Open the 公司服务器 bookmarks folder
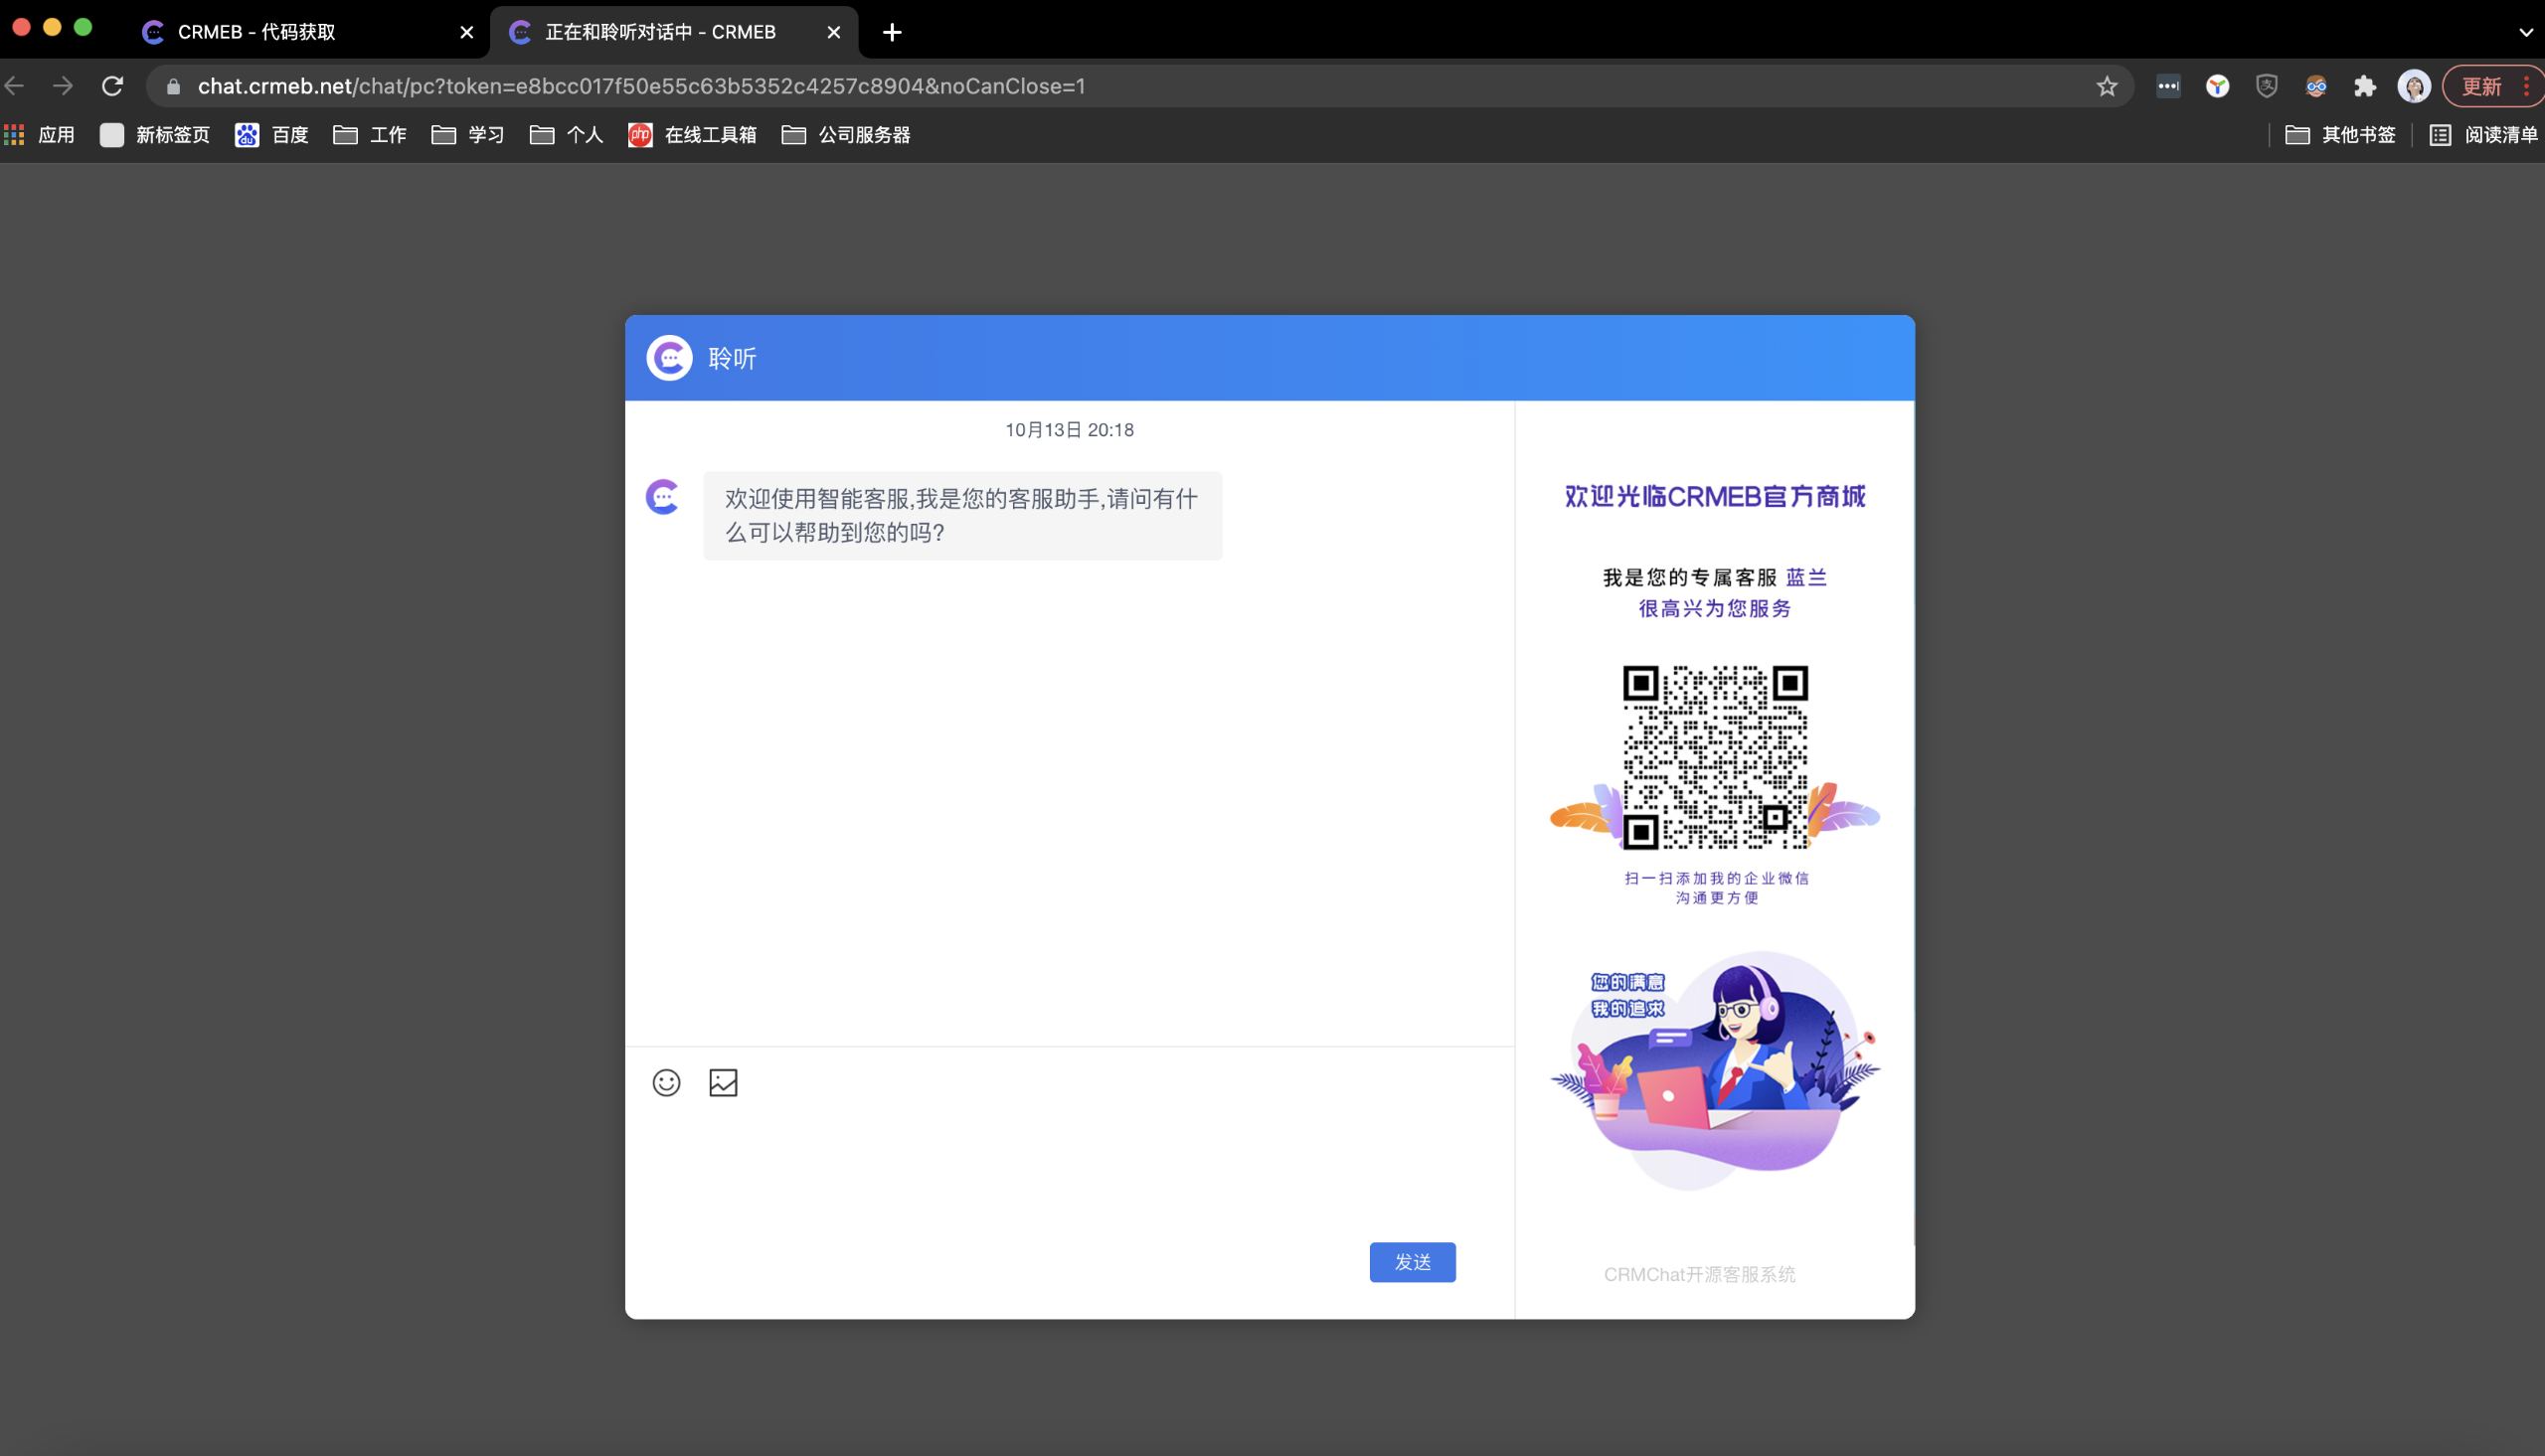2545x1456 pixels. pyautogui.click(x=846, y=134)
